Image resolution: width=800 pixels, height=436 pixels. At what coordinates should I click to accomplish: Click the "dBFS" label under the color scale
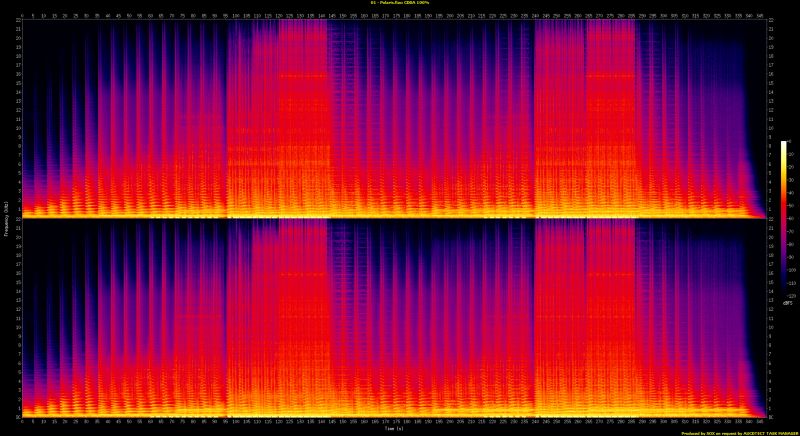click(x=787, y=302)
